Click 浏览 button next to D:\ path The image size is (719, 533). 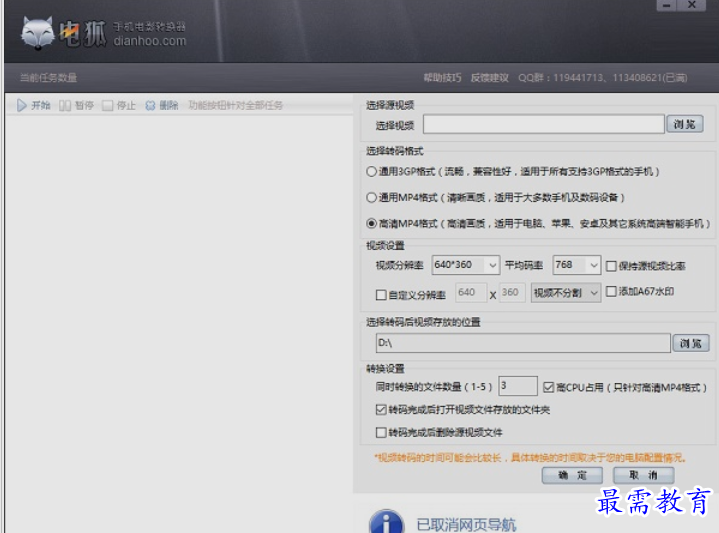[691, 343]
